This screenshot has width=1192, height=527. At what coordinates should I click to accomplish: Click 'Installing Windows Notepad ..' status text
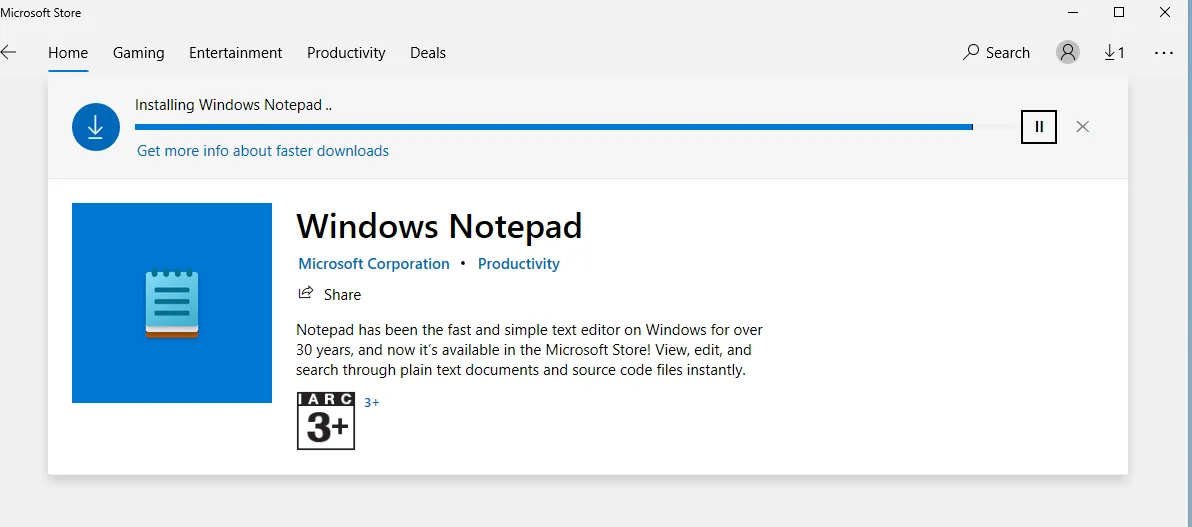(x=233, y=105)
